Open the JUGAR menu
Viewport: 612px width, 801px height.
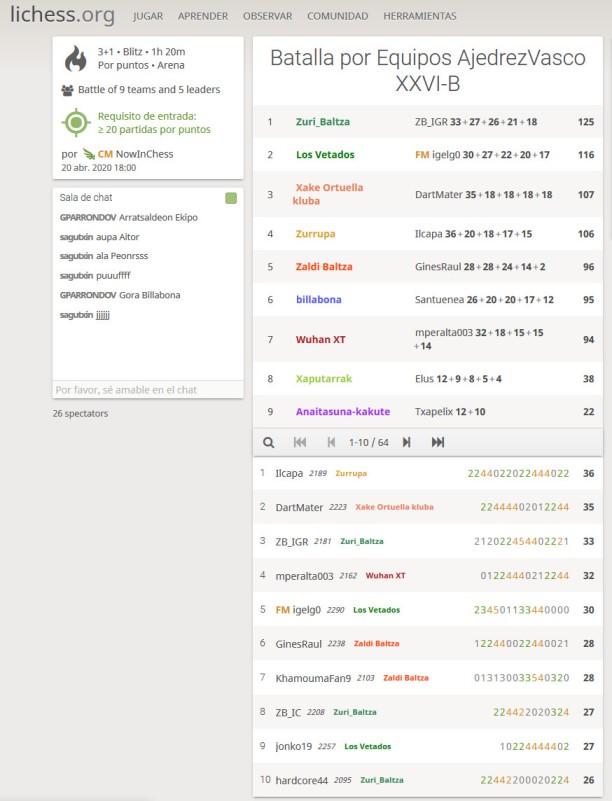coord(148,16)
